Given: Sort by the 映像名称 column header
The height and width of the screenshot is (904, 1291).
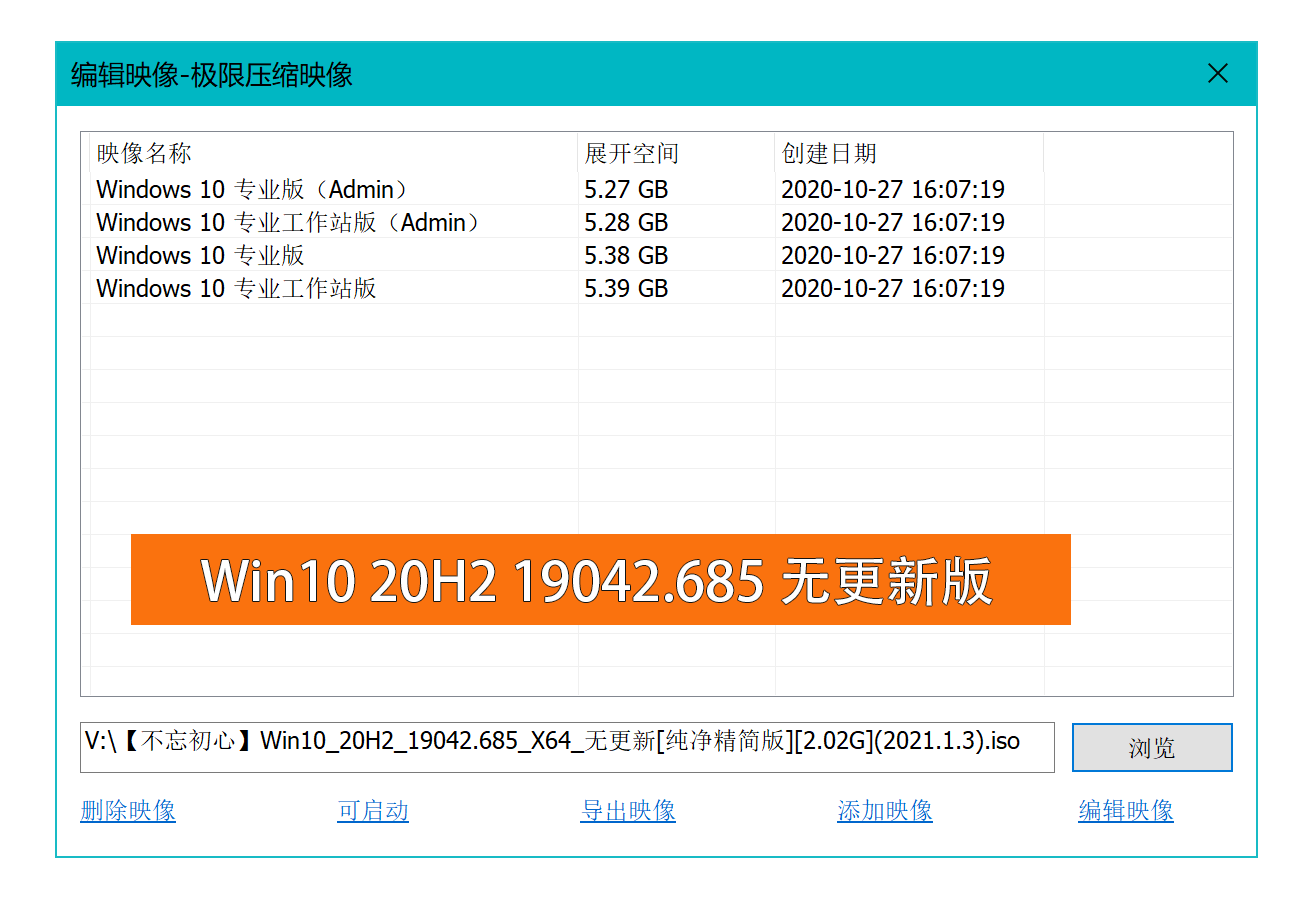Looking at the screenshot, I should (x=144, y=154).
